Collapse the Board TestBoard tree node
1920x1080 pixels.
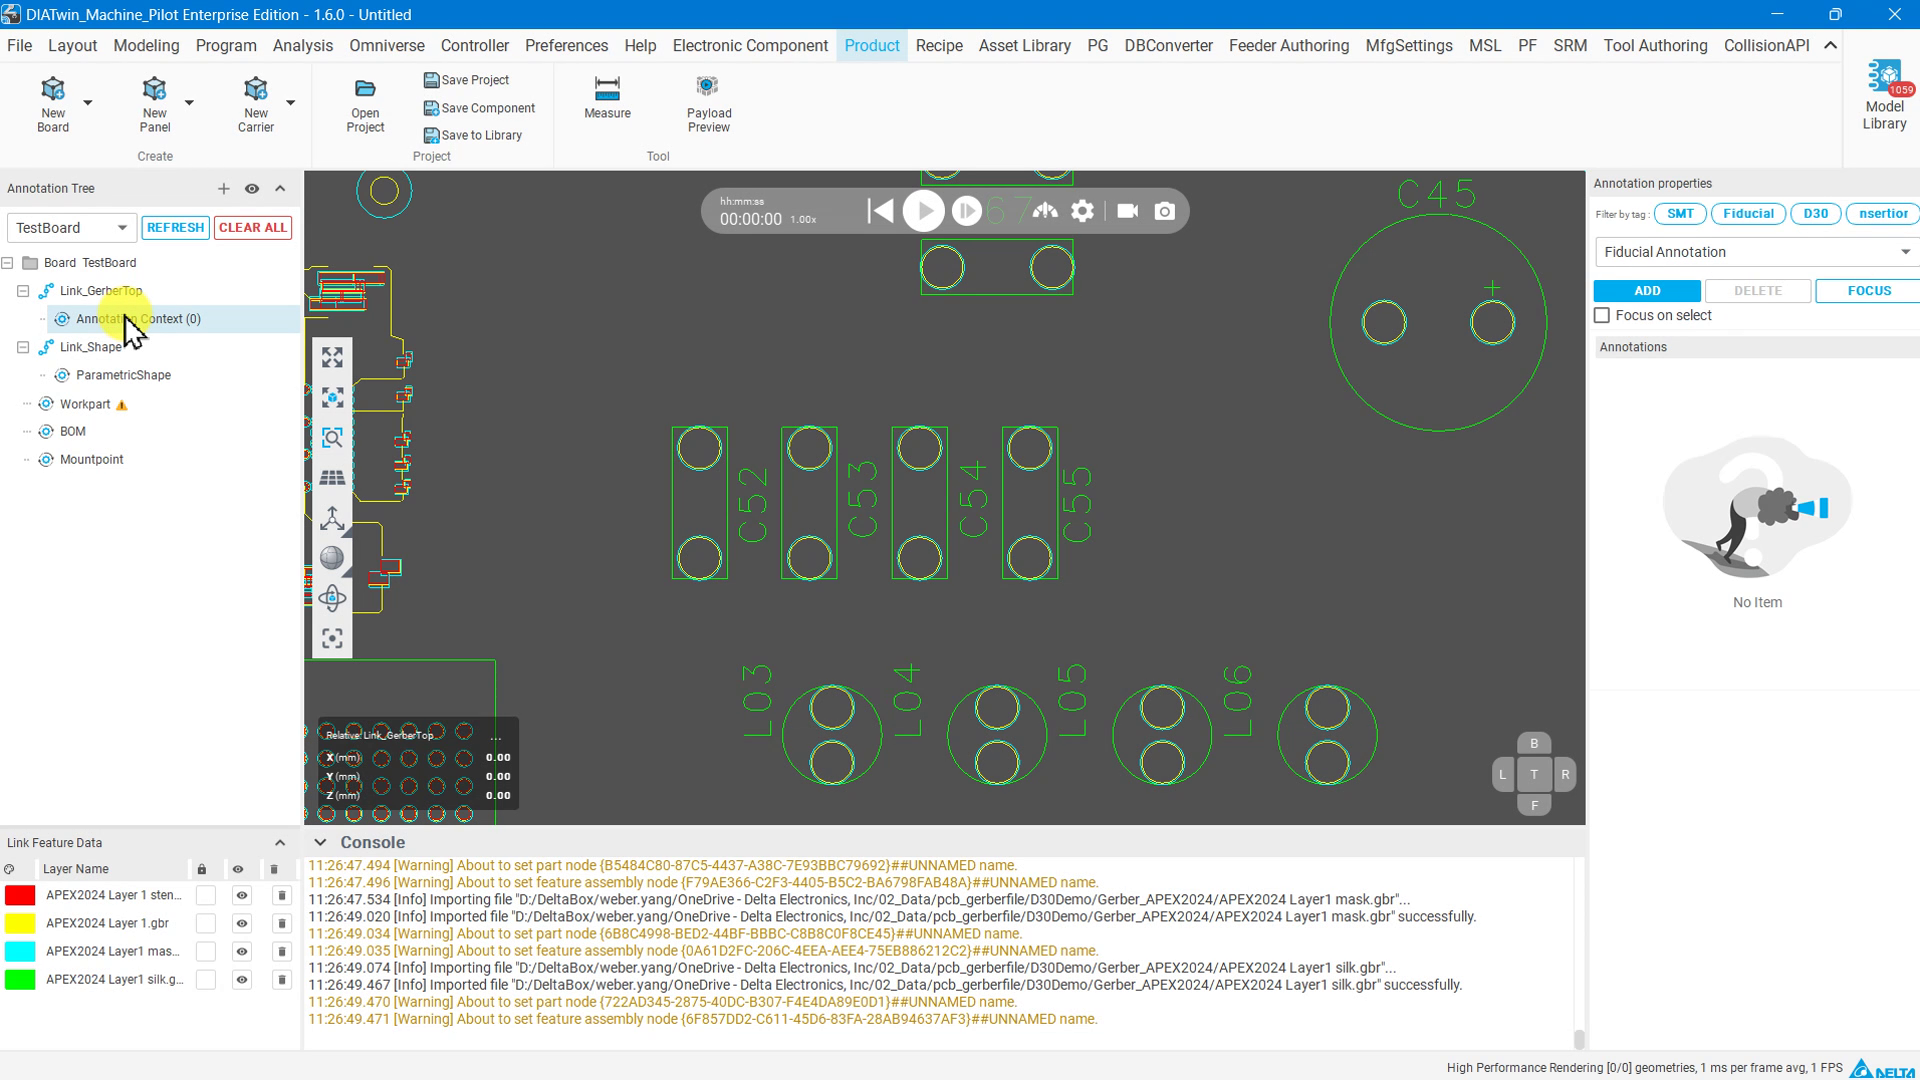7,263
